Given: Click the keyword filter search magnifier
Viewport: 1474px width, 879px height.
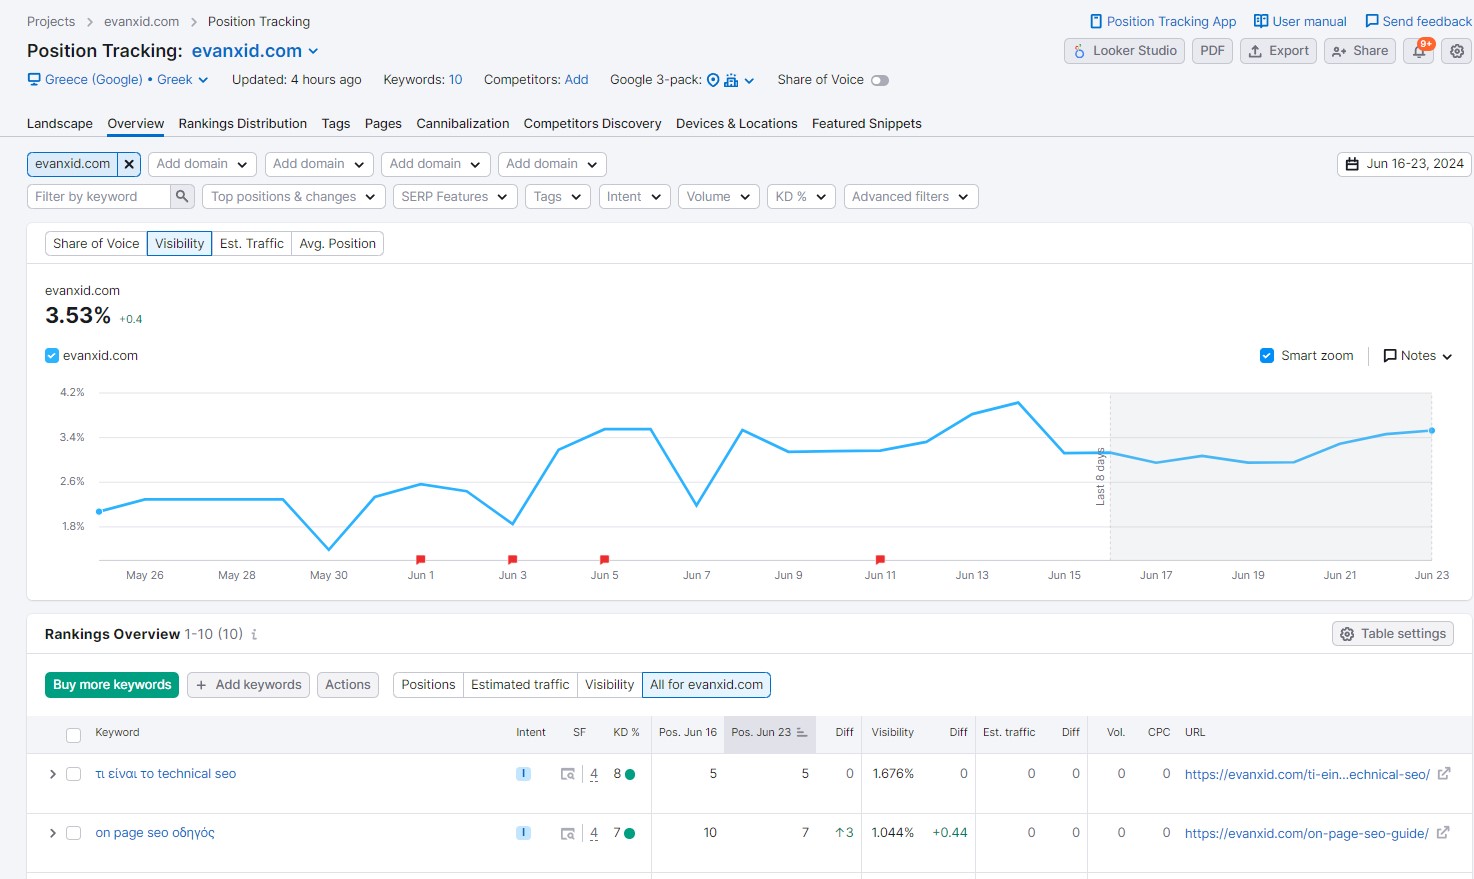Looking at the screenshot, I should tap(182, 197).
